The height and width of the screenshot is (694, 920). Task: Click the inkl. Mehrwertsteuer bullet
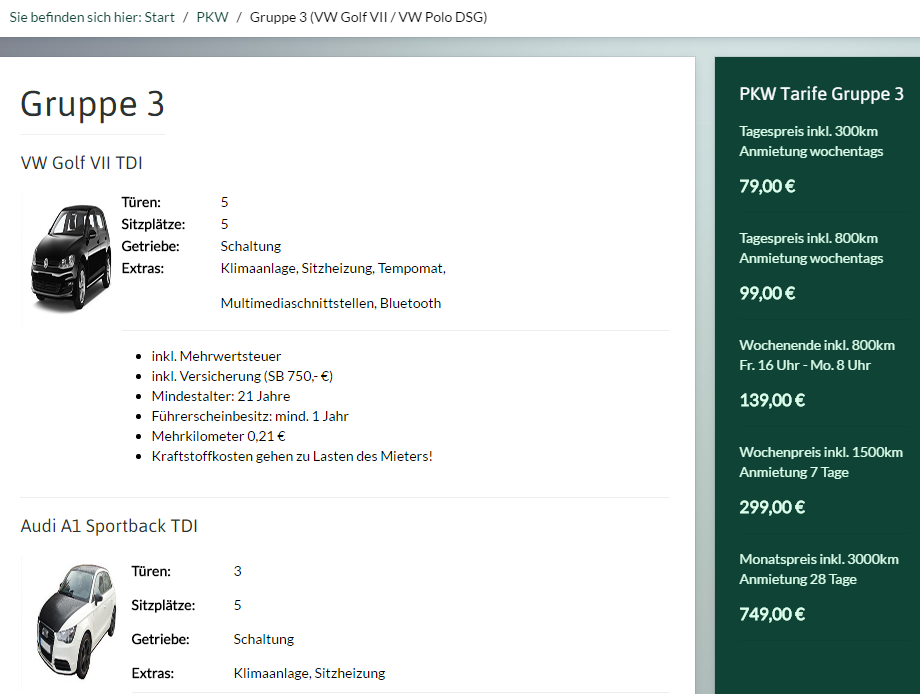216,356
